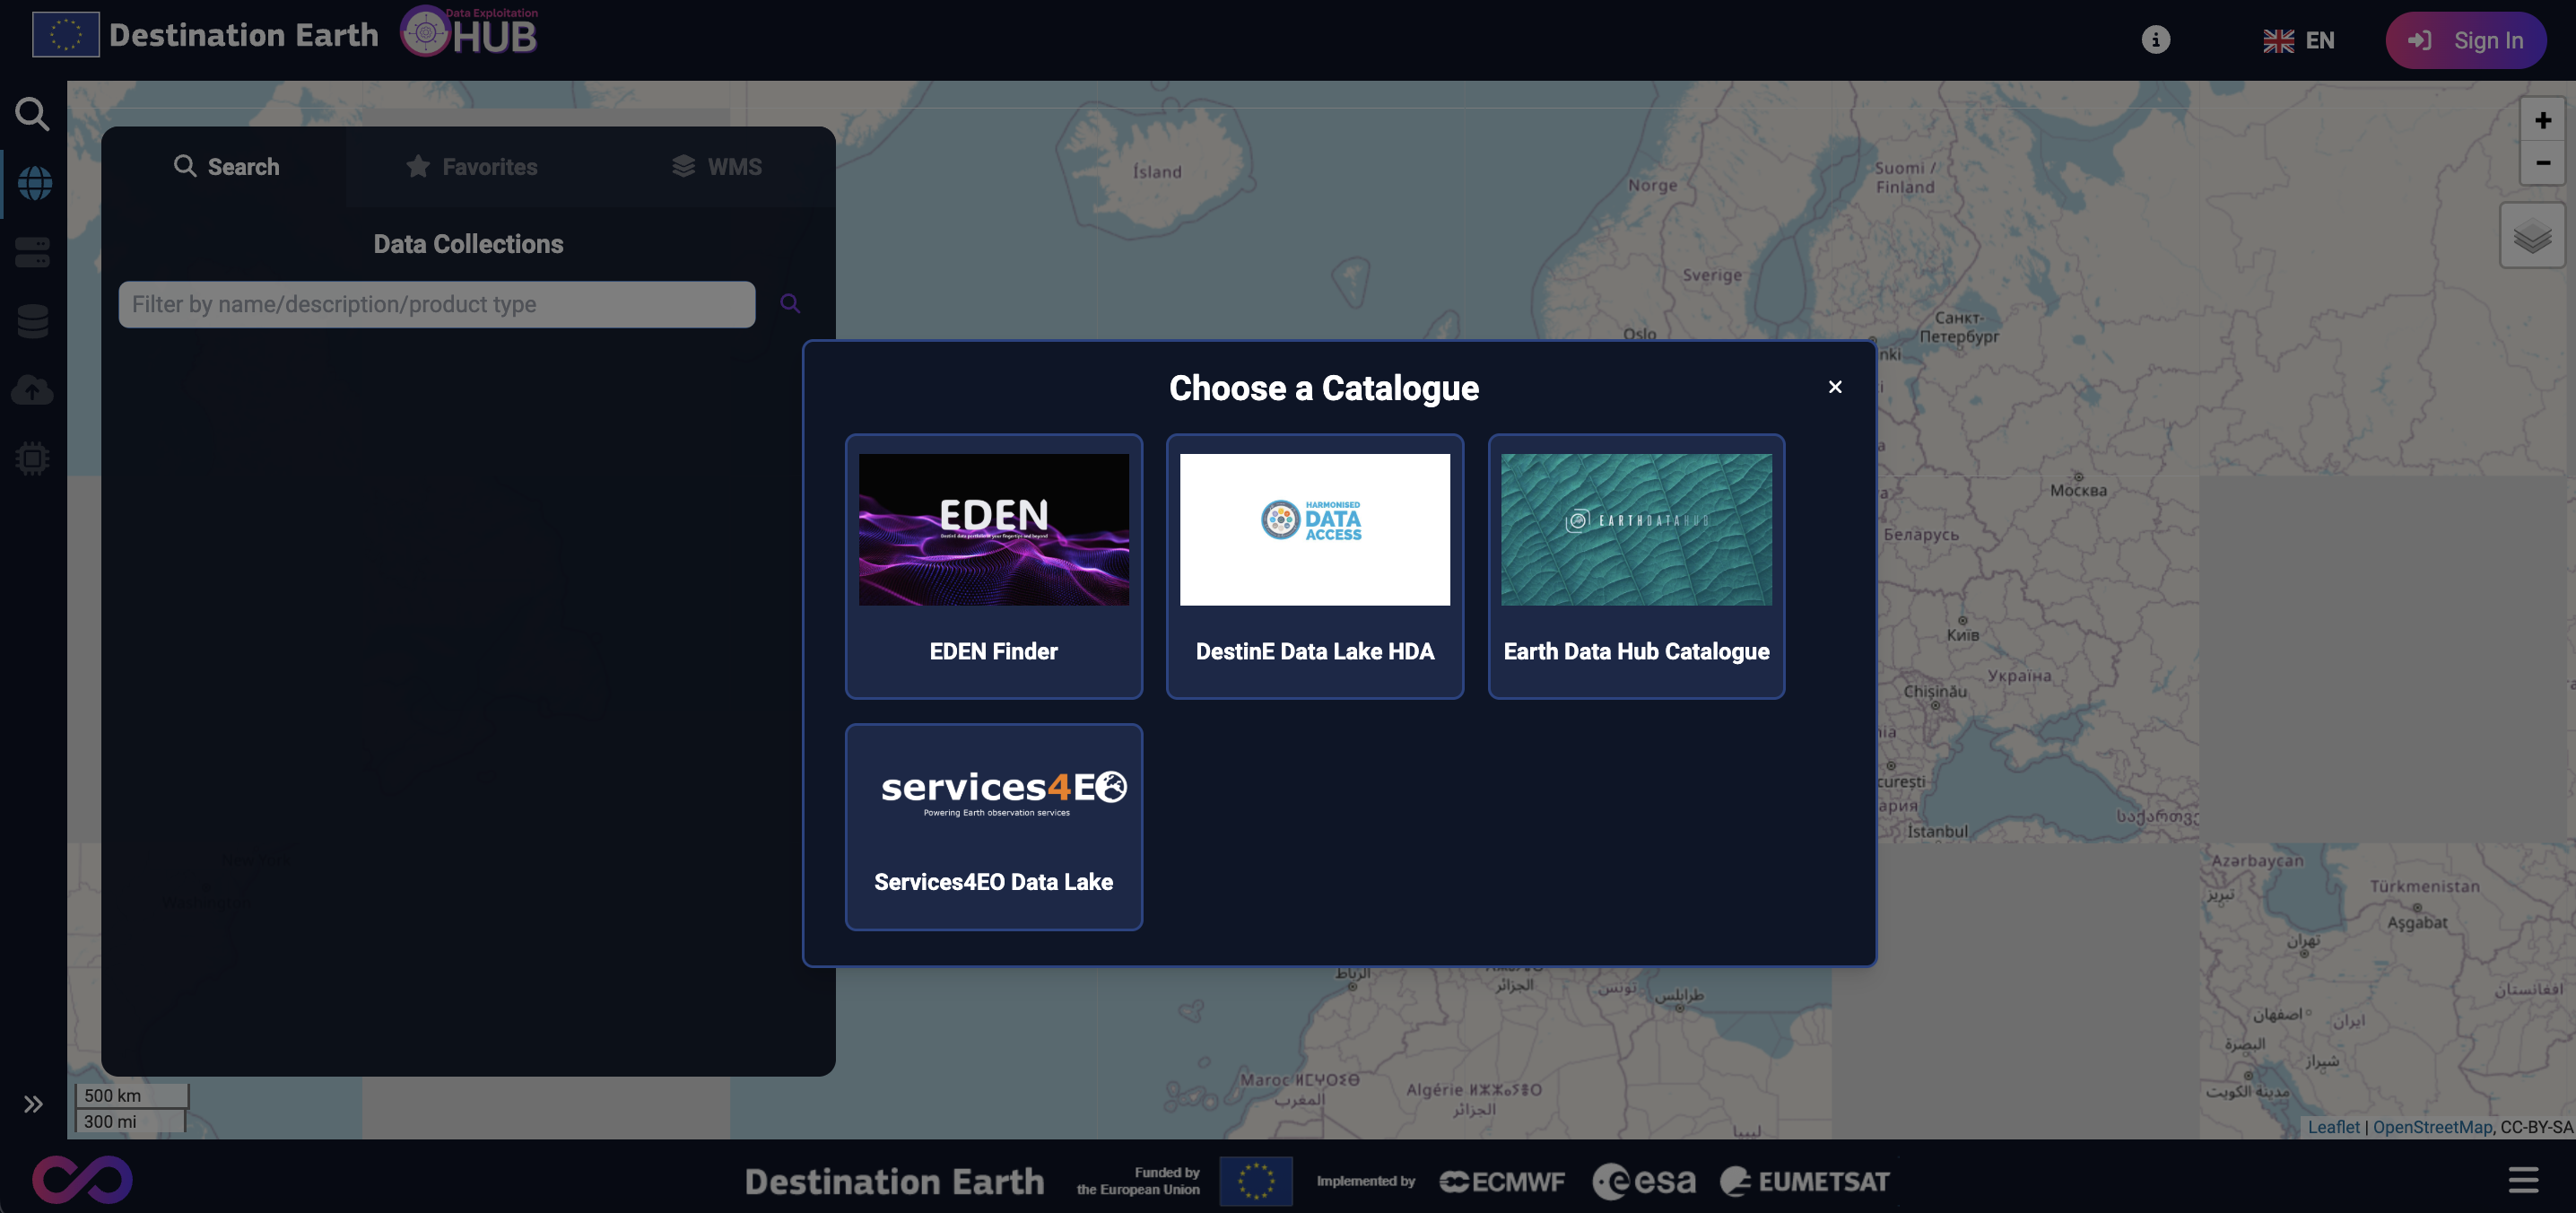The image size is (2576, 1213).
Task: Click the ECMWF logo in footer
Action: [1501, 1182]
